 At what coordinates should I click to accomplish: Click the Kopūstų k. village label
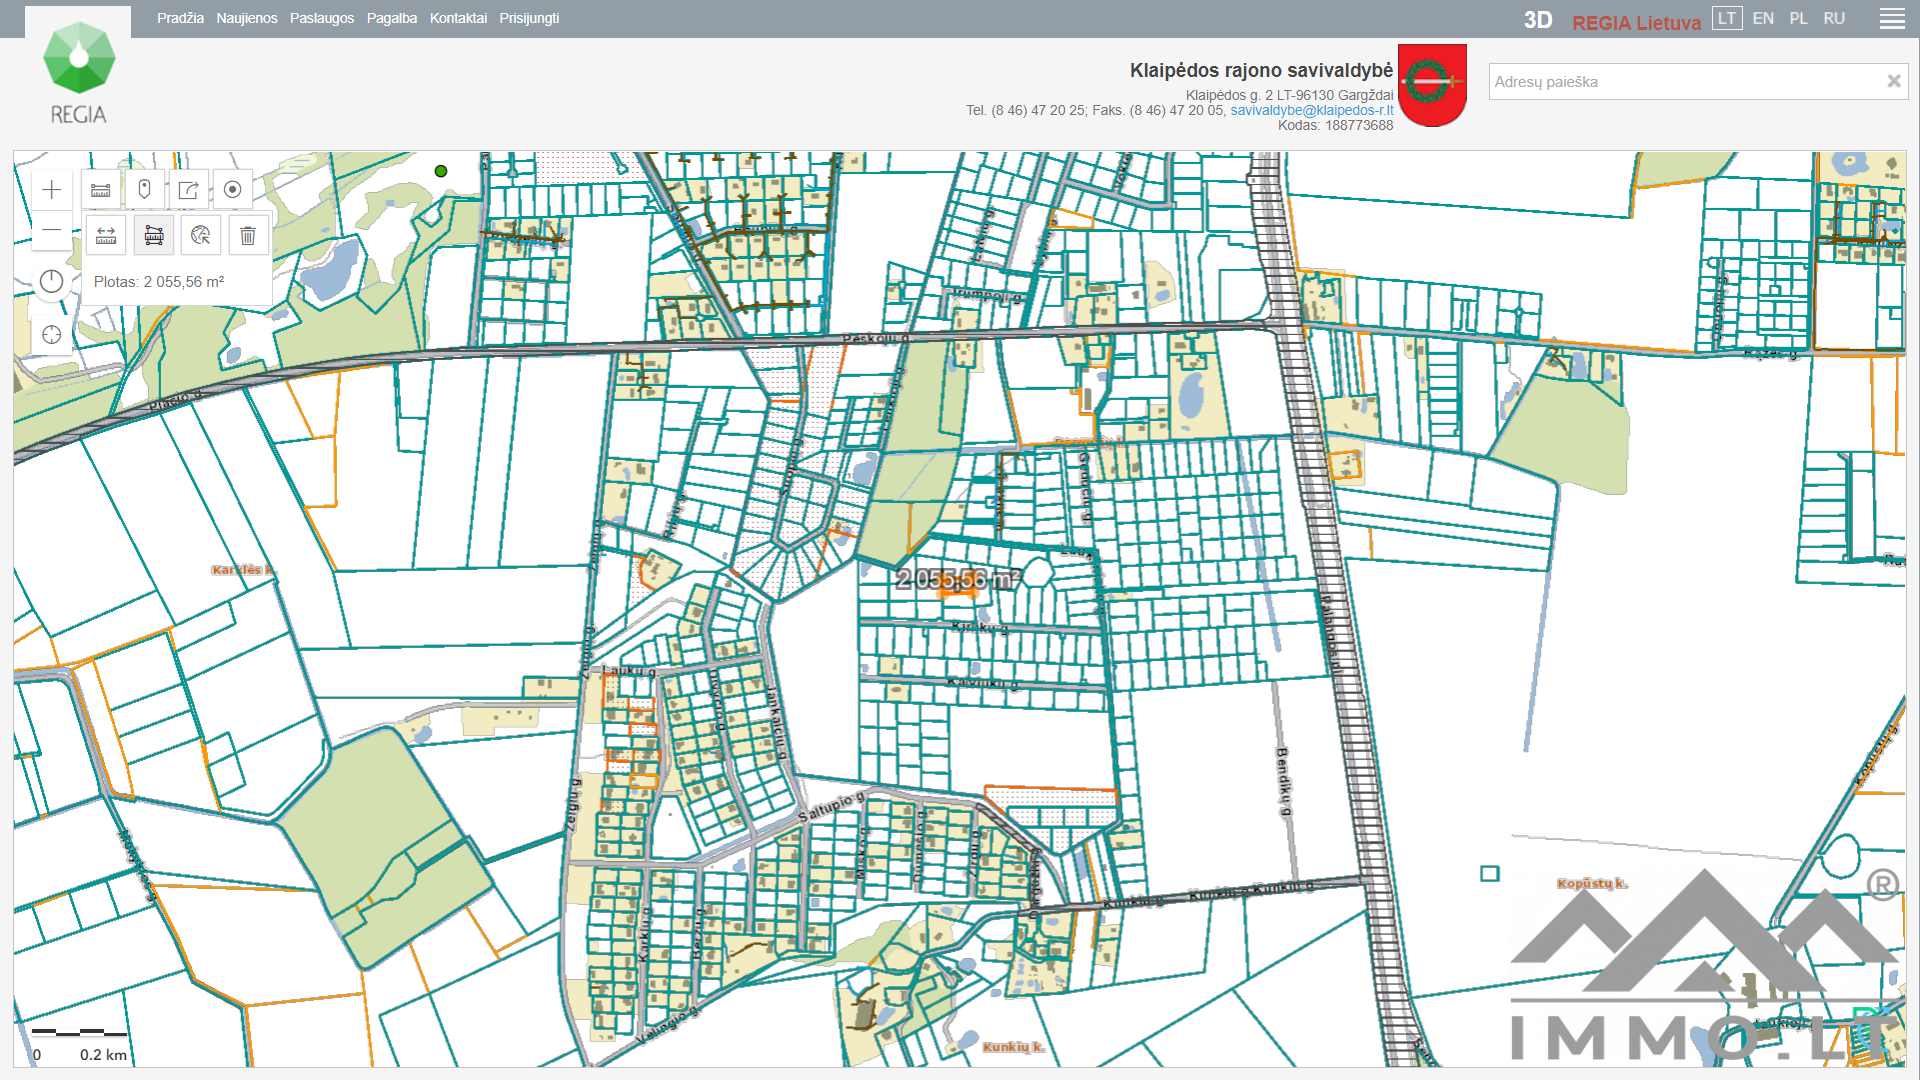(1592, 884)
